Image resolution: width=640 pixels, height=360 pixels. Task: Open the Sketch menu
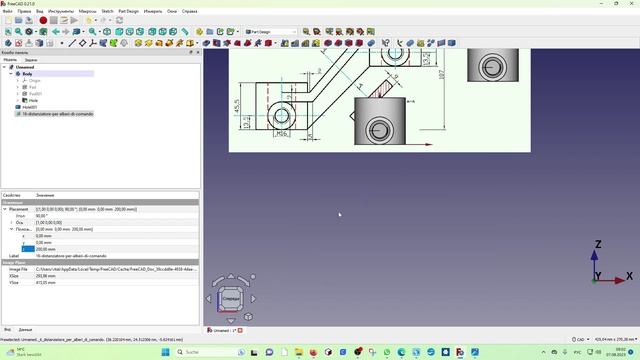coord(107,11)
